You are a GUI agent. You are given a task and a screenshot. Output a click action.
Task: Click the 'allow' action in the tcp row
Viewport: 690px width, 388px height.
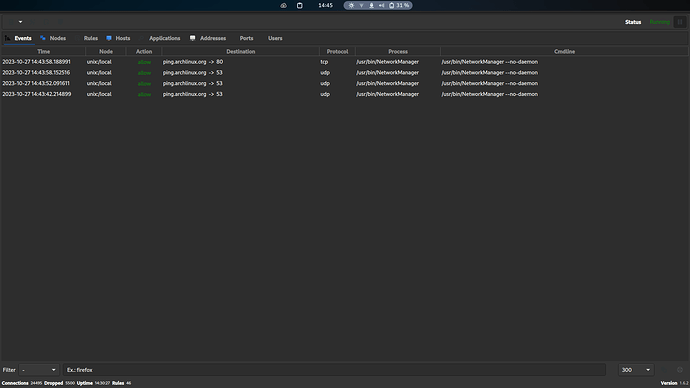144,62
